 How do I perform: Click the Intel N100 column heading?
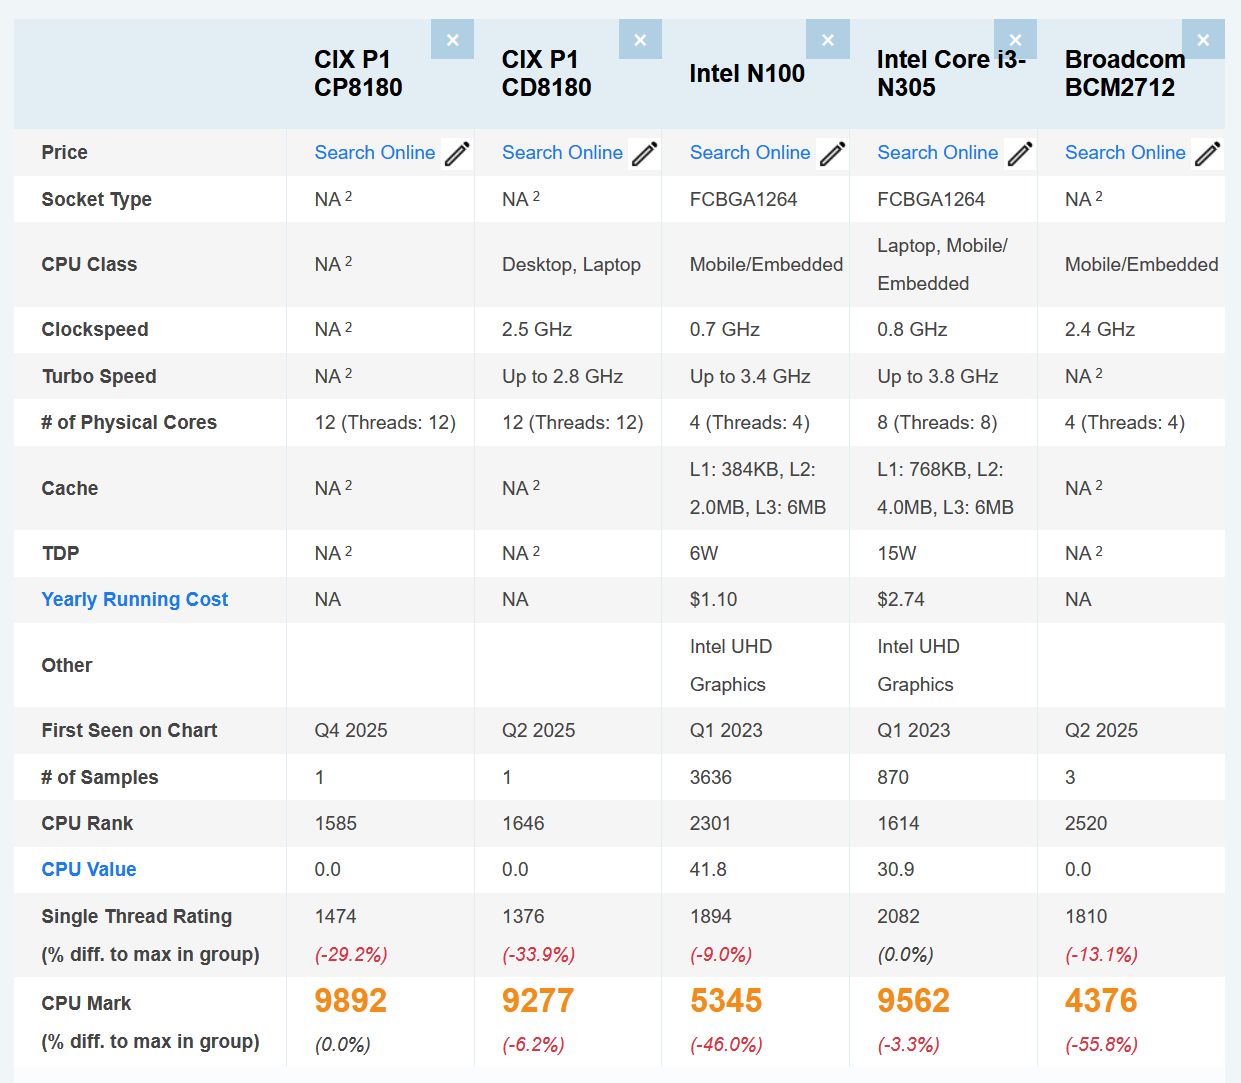tap(747, 74)
